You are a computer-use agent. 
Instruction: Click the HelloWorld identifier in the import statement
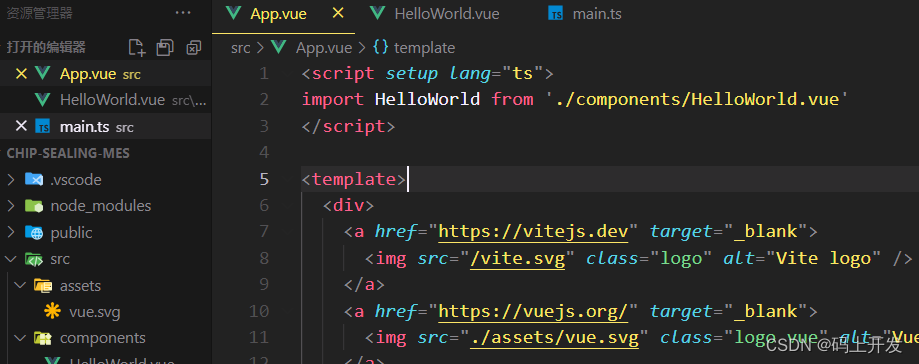pos(427,99)
